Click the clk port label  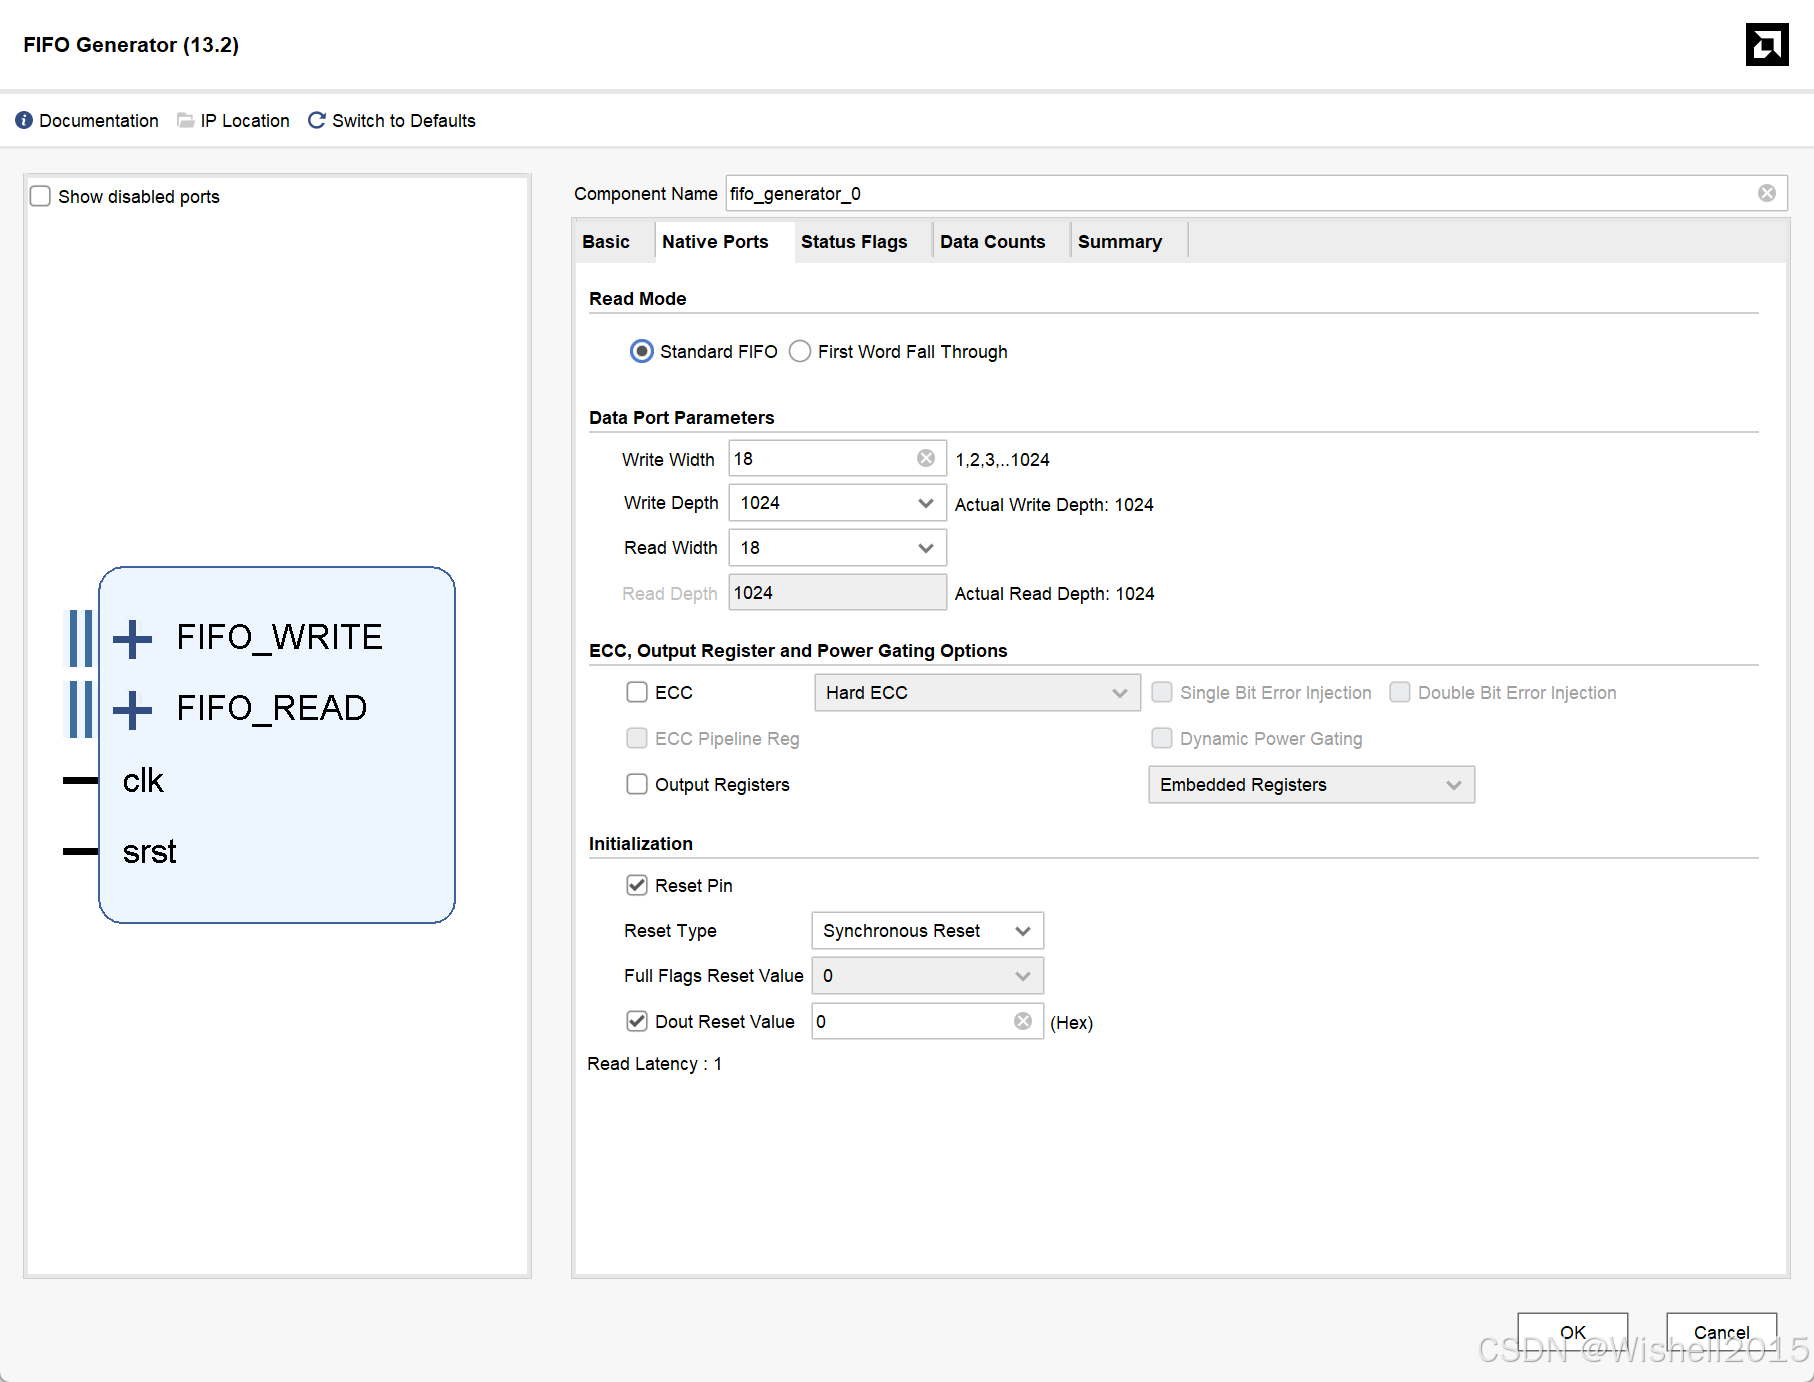[143, 781]
